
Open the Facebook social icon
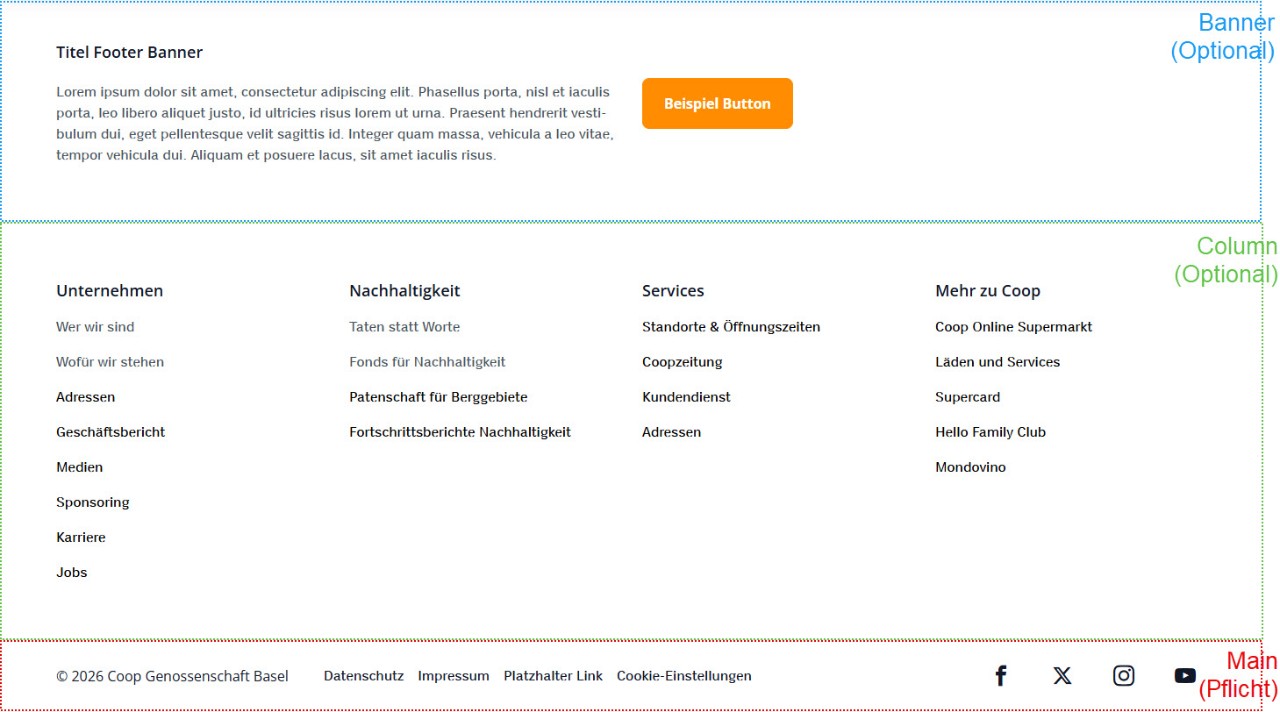[x=1000, y=676]
